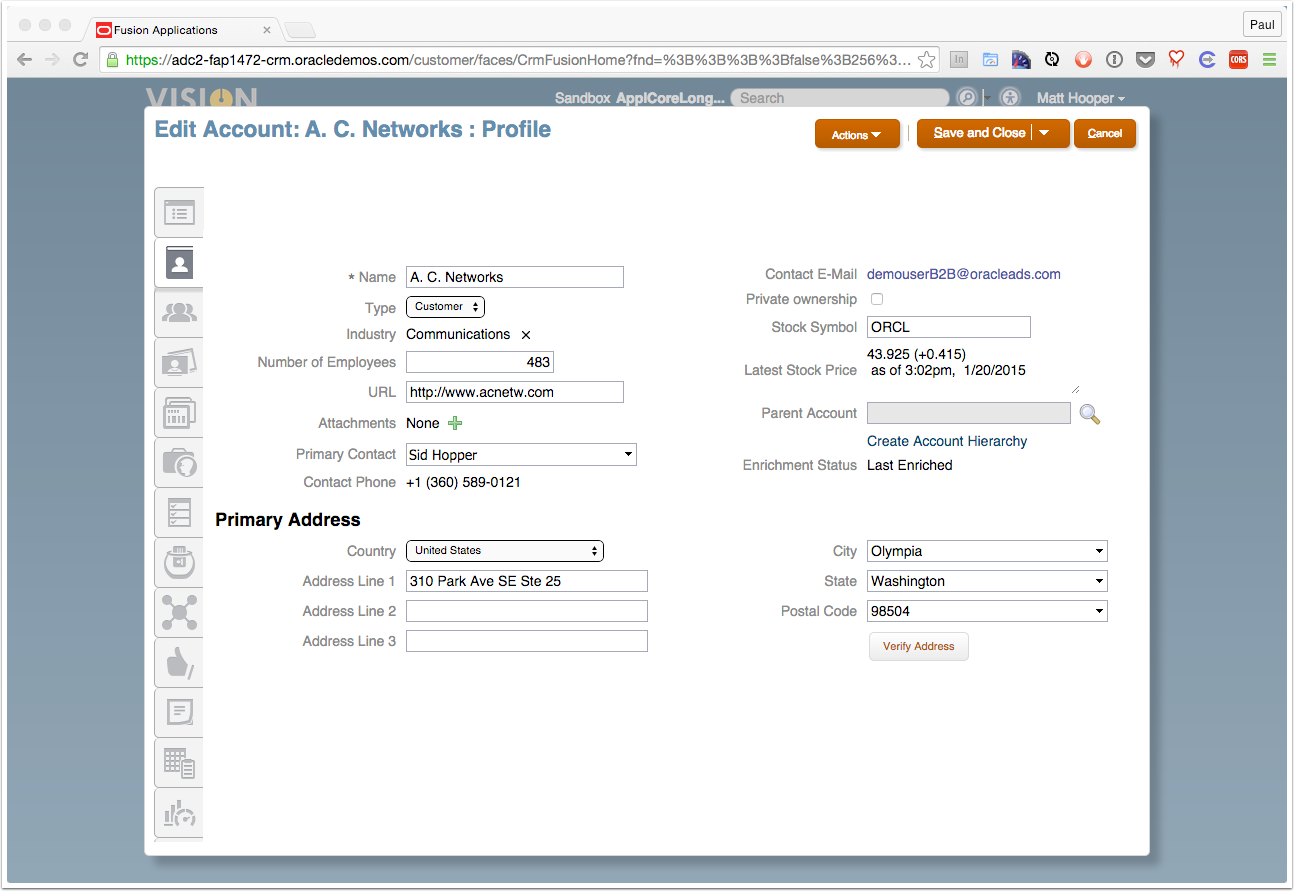Open the sidebar tab with overlapping ID cards icon
The height and width of the screenshot is (891, 1294).
[179, 363]
